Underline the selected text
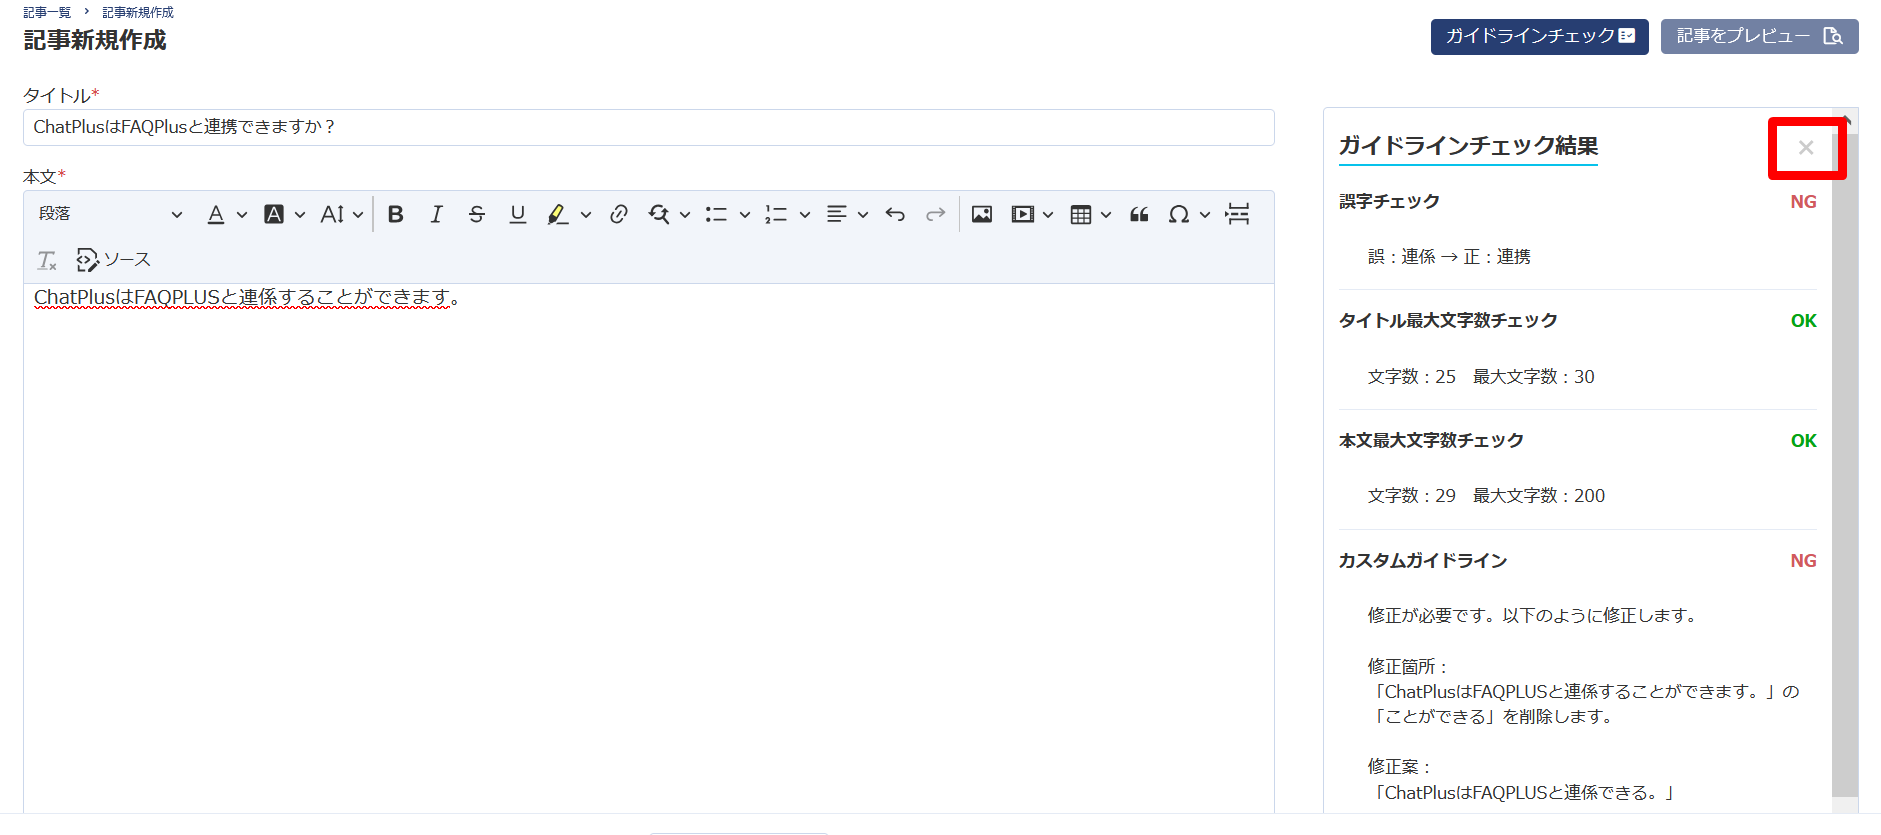The height and width of the screenshot is (835, 1881). (x=517, y=214)
